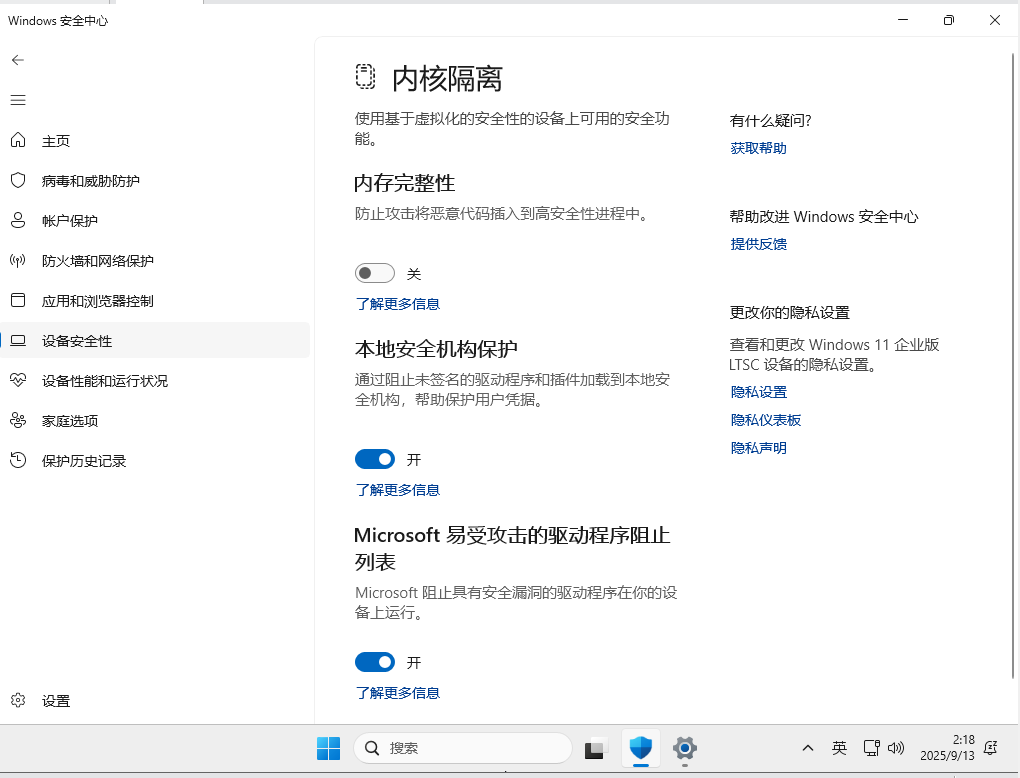
Task: Turn off 本地安全机构保护 toggle
Action: point(375,459)
